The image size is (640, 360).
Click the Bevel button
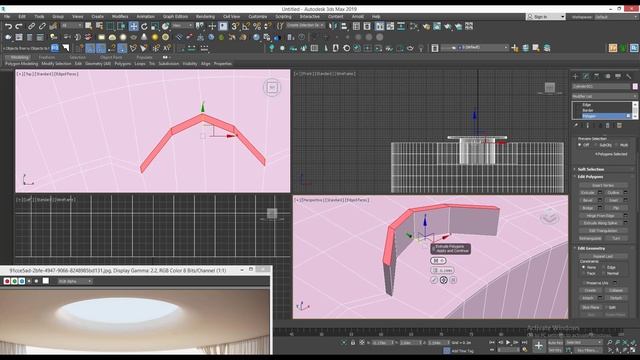tap(587, 200)
